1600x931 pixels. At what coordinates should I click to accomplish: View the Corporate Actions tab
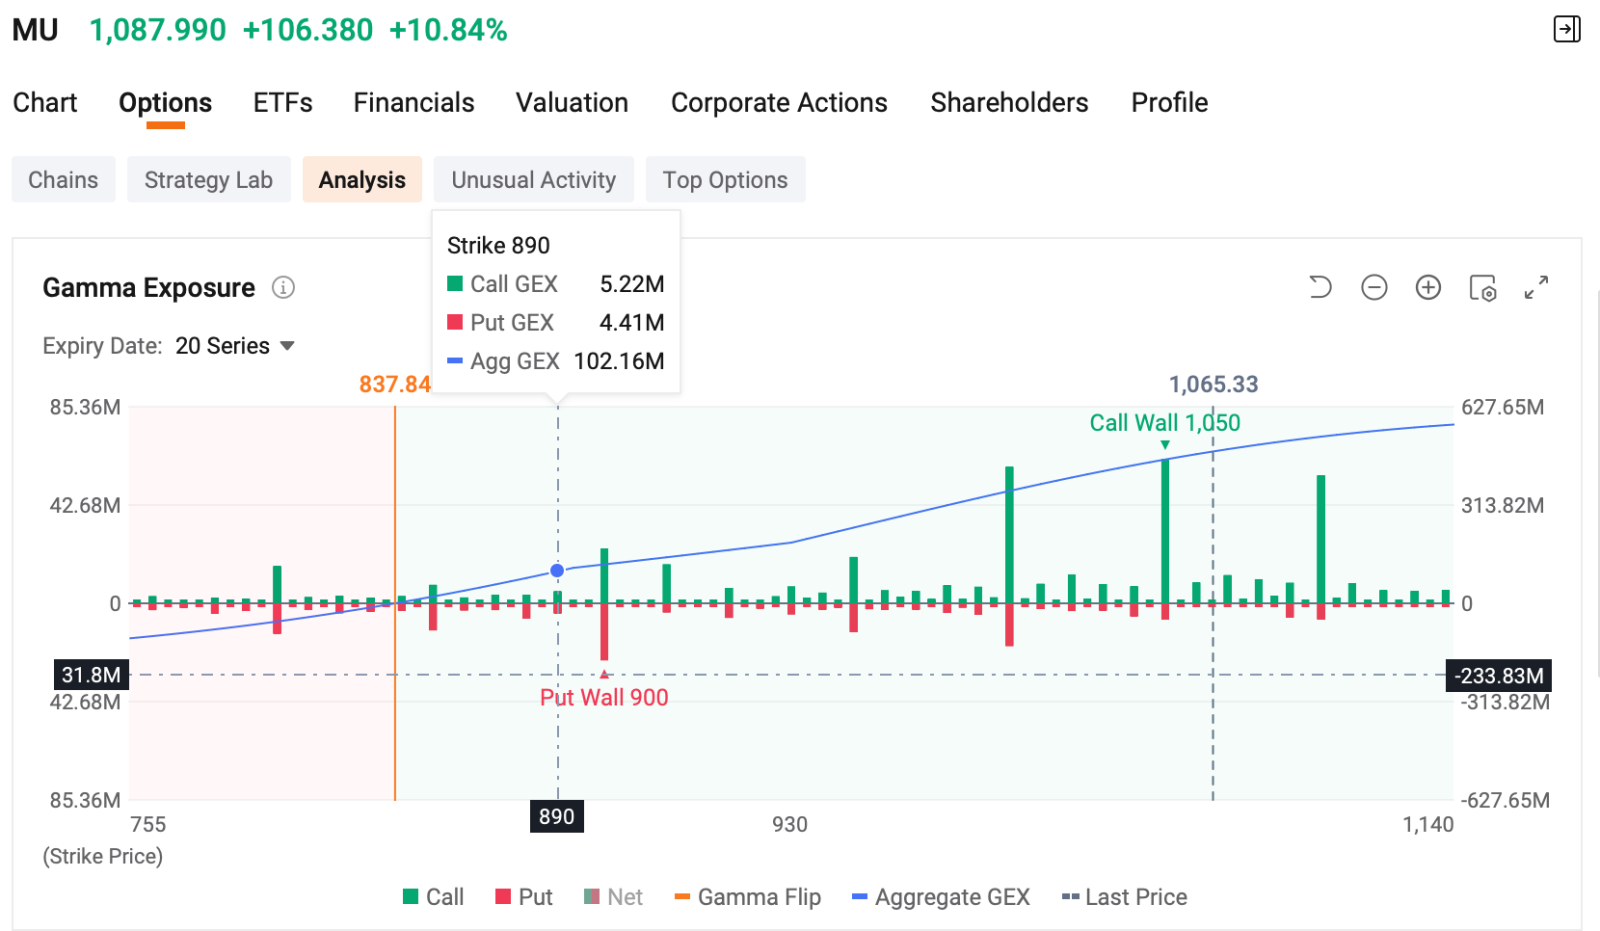[x=779, y=103]
